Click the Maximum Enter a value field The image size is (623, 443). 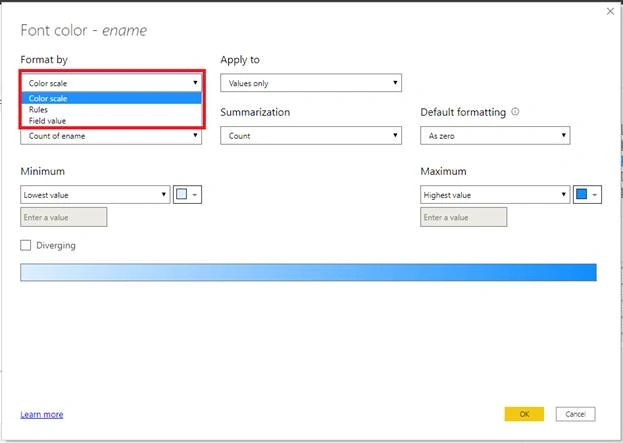click(464, 217)
